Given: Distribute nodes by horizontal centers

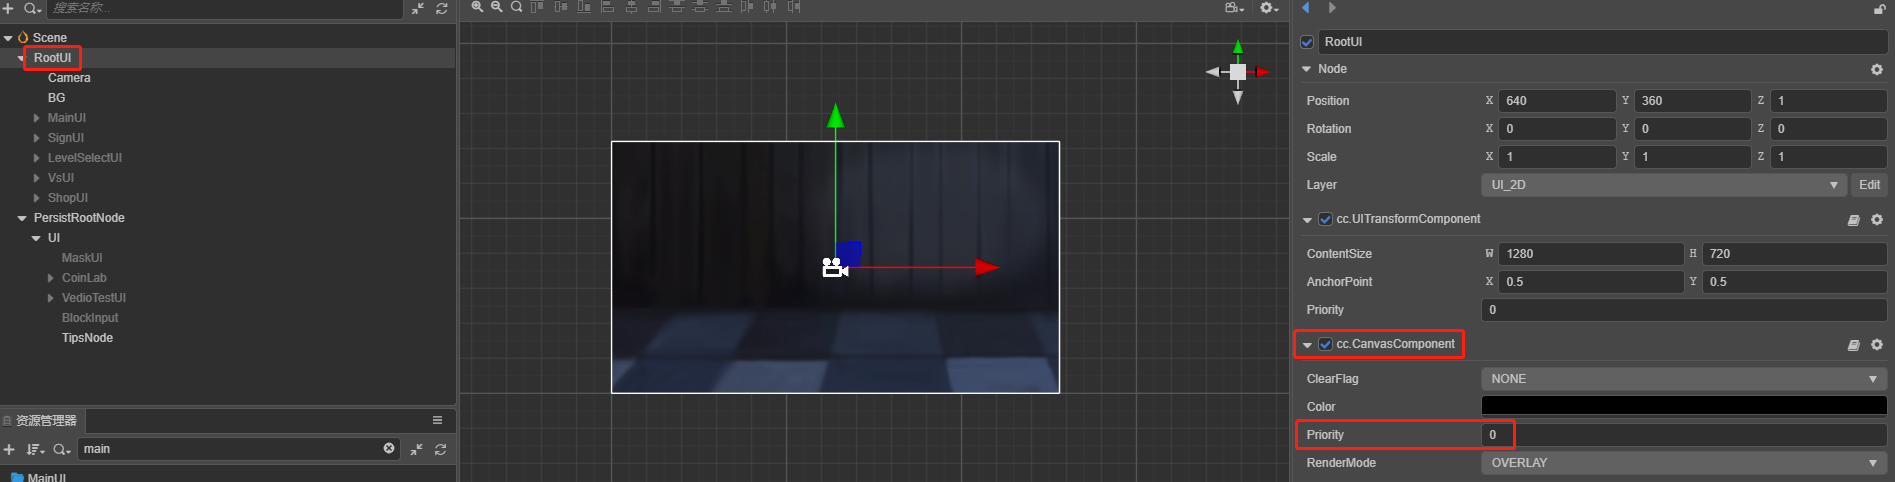Looking at the screenshot, I should pyautogui.click(x=770, y=6).
